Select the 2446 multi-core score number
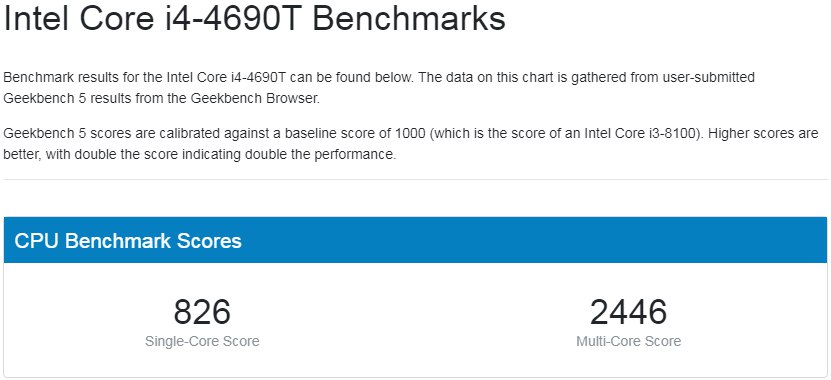This screenshot has height=380, width=831. (629, 312)
